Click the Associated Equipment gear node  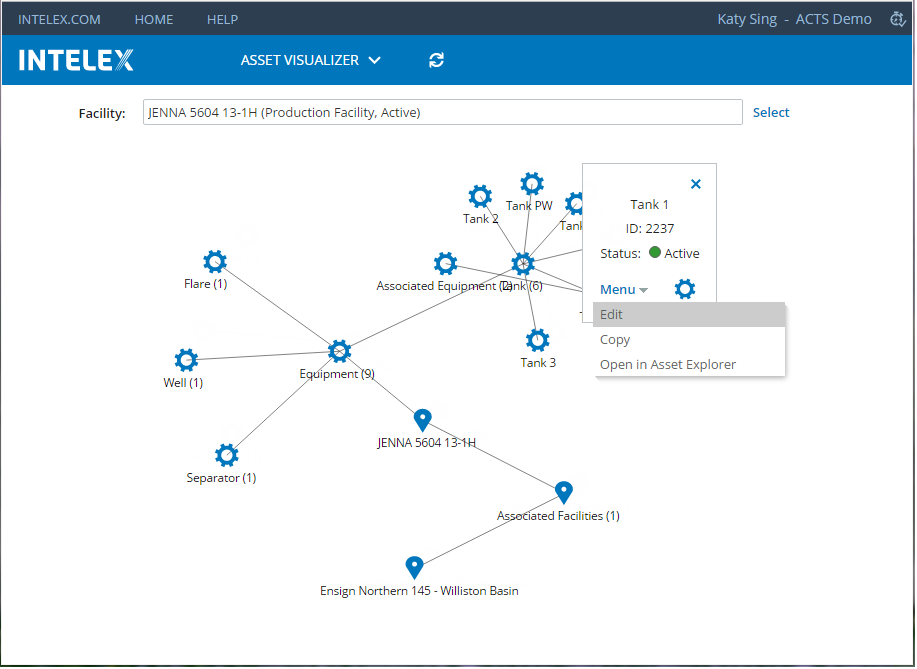pyautogui.click(x=445, y=264)
